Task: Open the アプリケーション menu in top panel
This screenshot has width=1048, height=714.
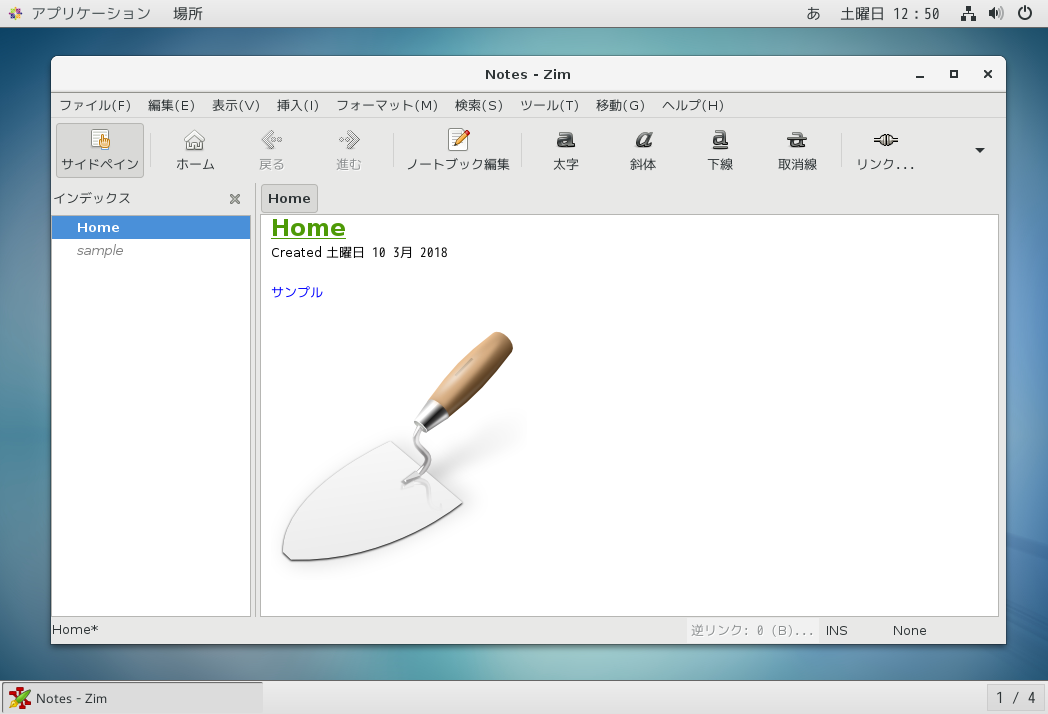Action: 79,13
